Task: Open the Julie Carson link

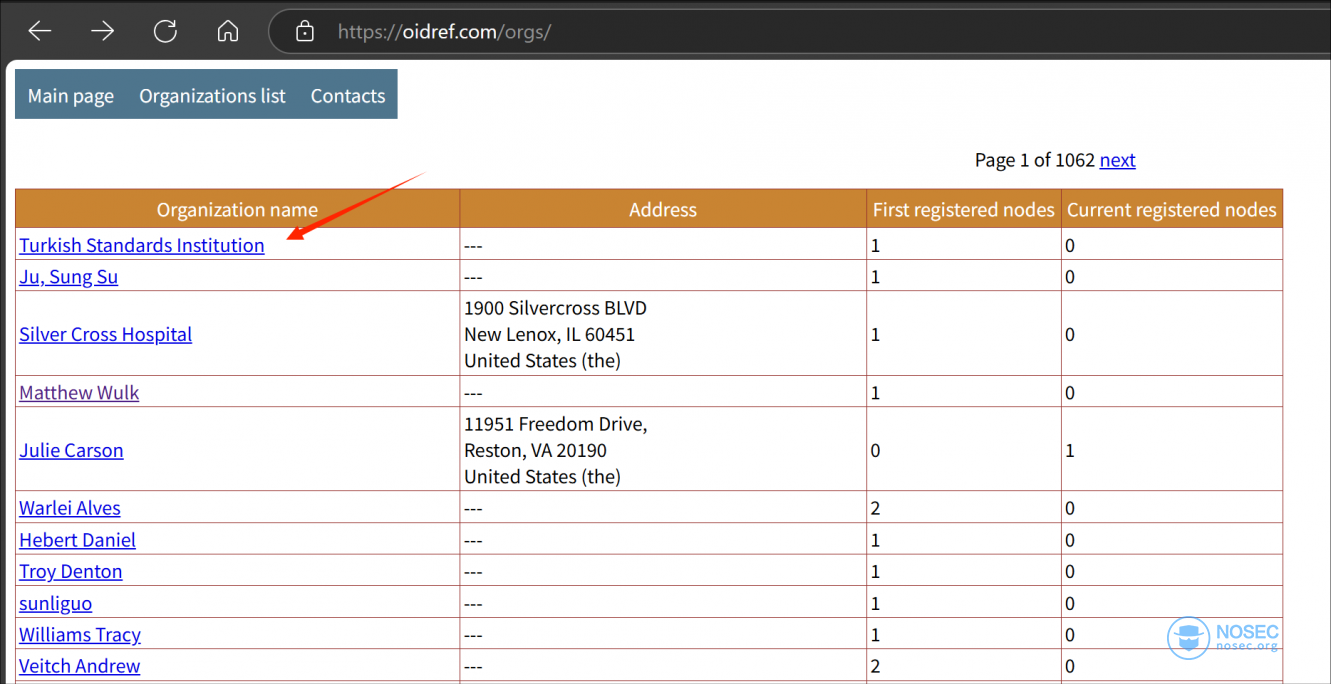Action: (71, 450)
